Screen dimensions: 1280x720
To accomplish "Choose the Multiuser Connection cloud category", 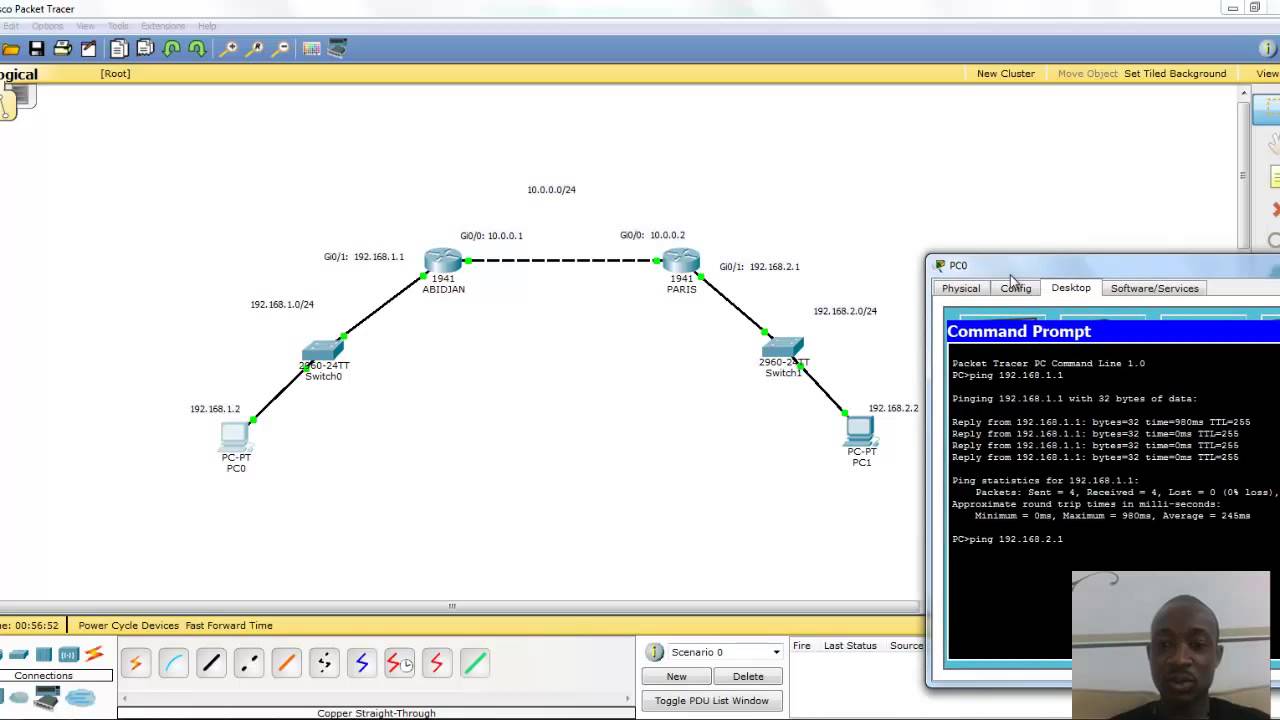I will coord(80,698).
